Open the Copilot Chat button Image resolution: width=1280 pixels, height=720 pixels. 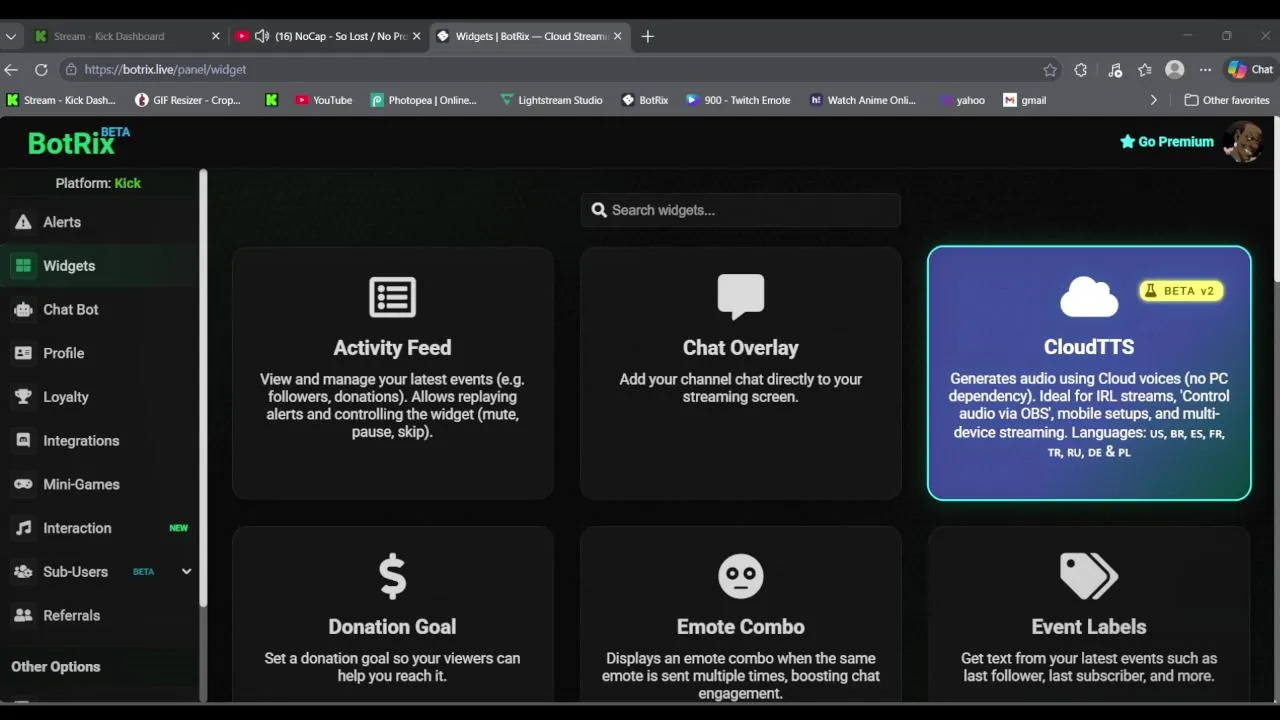pyautogui.click(x=1250, y=70)
